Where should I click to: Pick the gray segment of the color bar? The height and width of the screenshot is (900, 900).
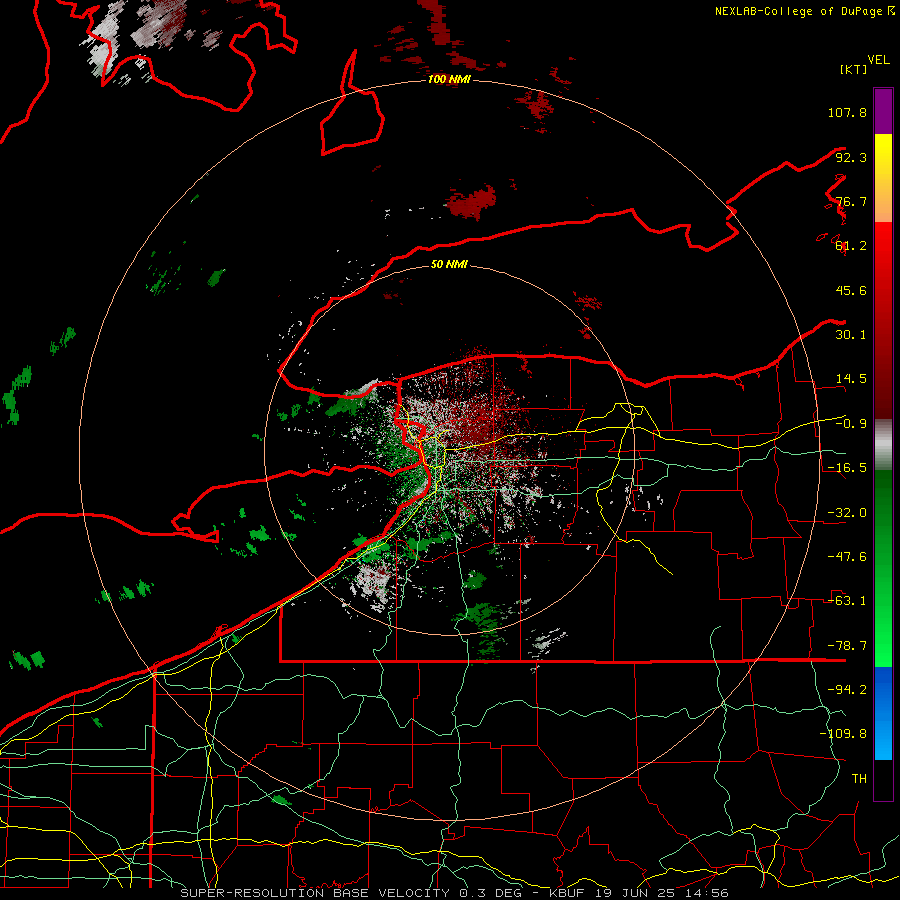[883, 444]
